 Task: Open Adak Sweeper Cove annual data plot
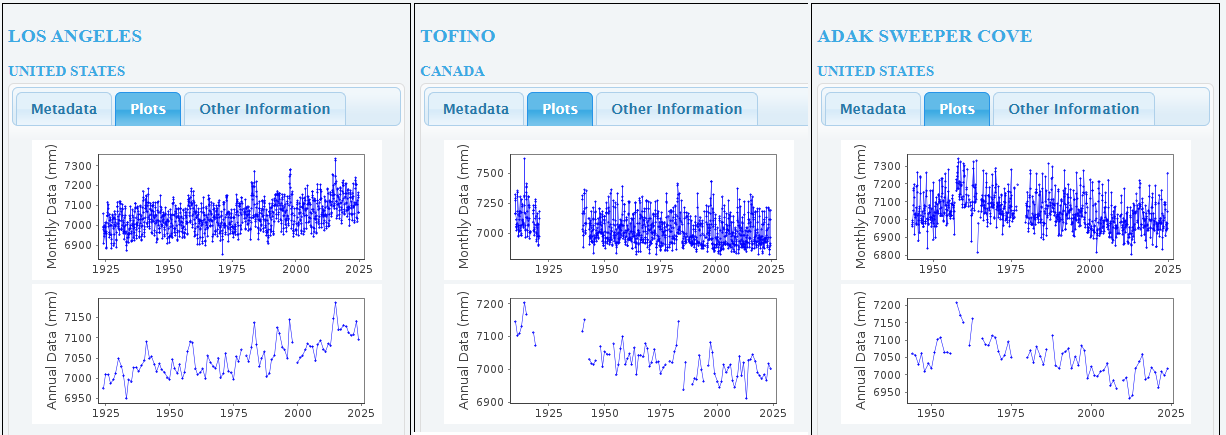(1016, 354)
